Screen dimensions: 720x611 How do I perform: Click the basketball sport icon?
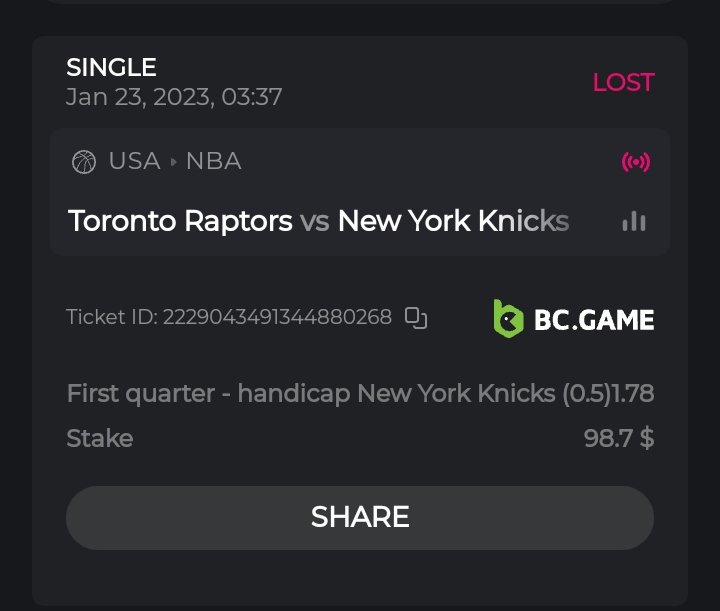click(x=84, y=162)
